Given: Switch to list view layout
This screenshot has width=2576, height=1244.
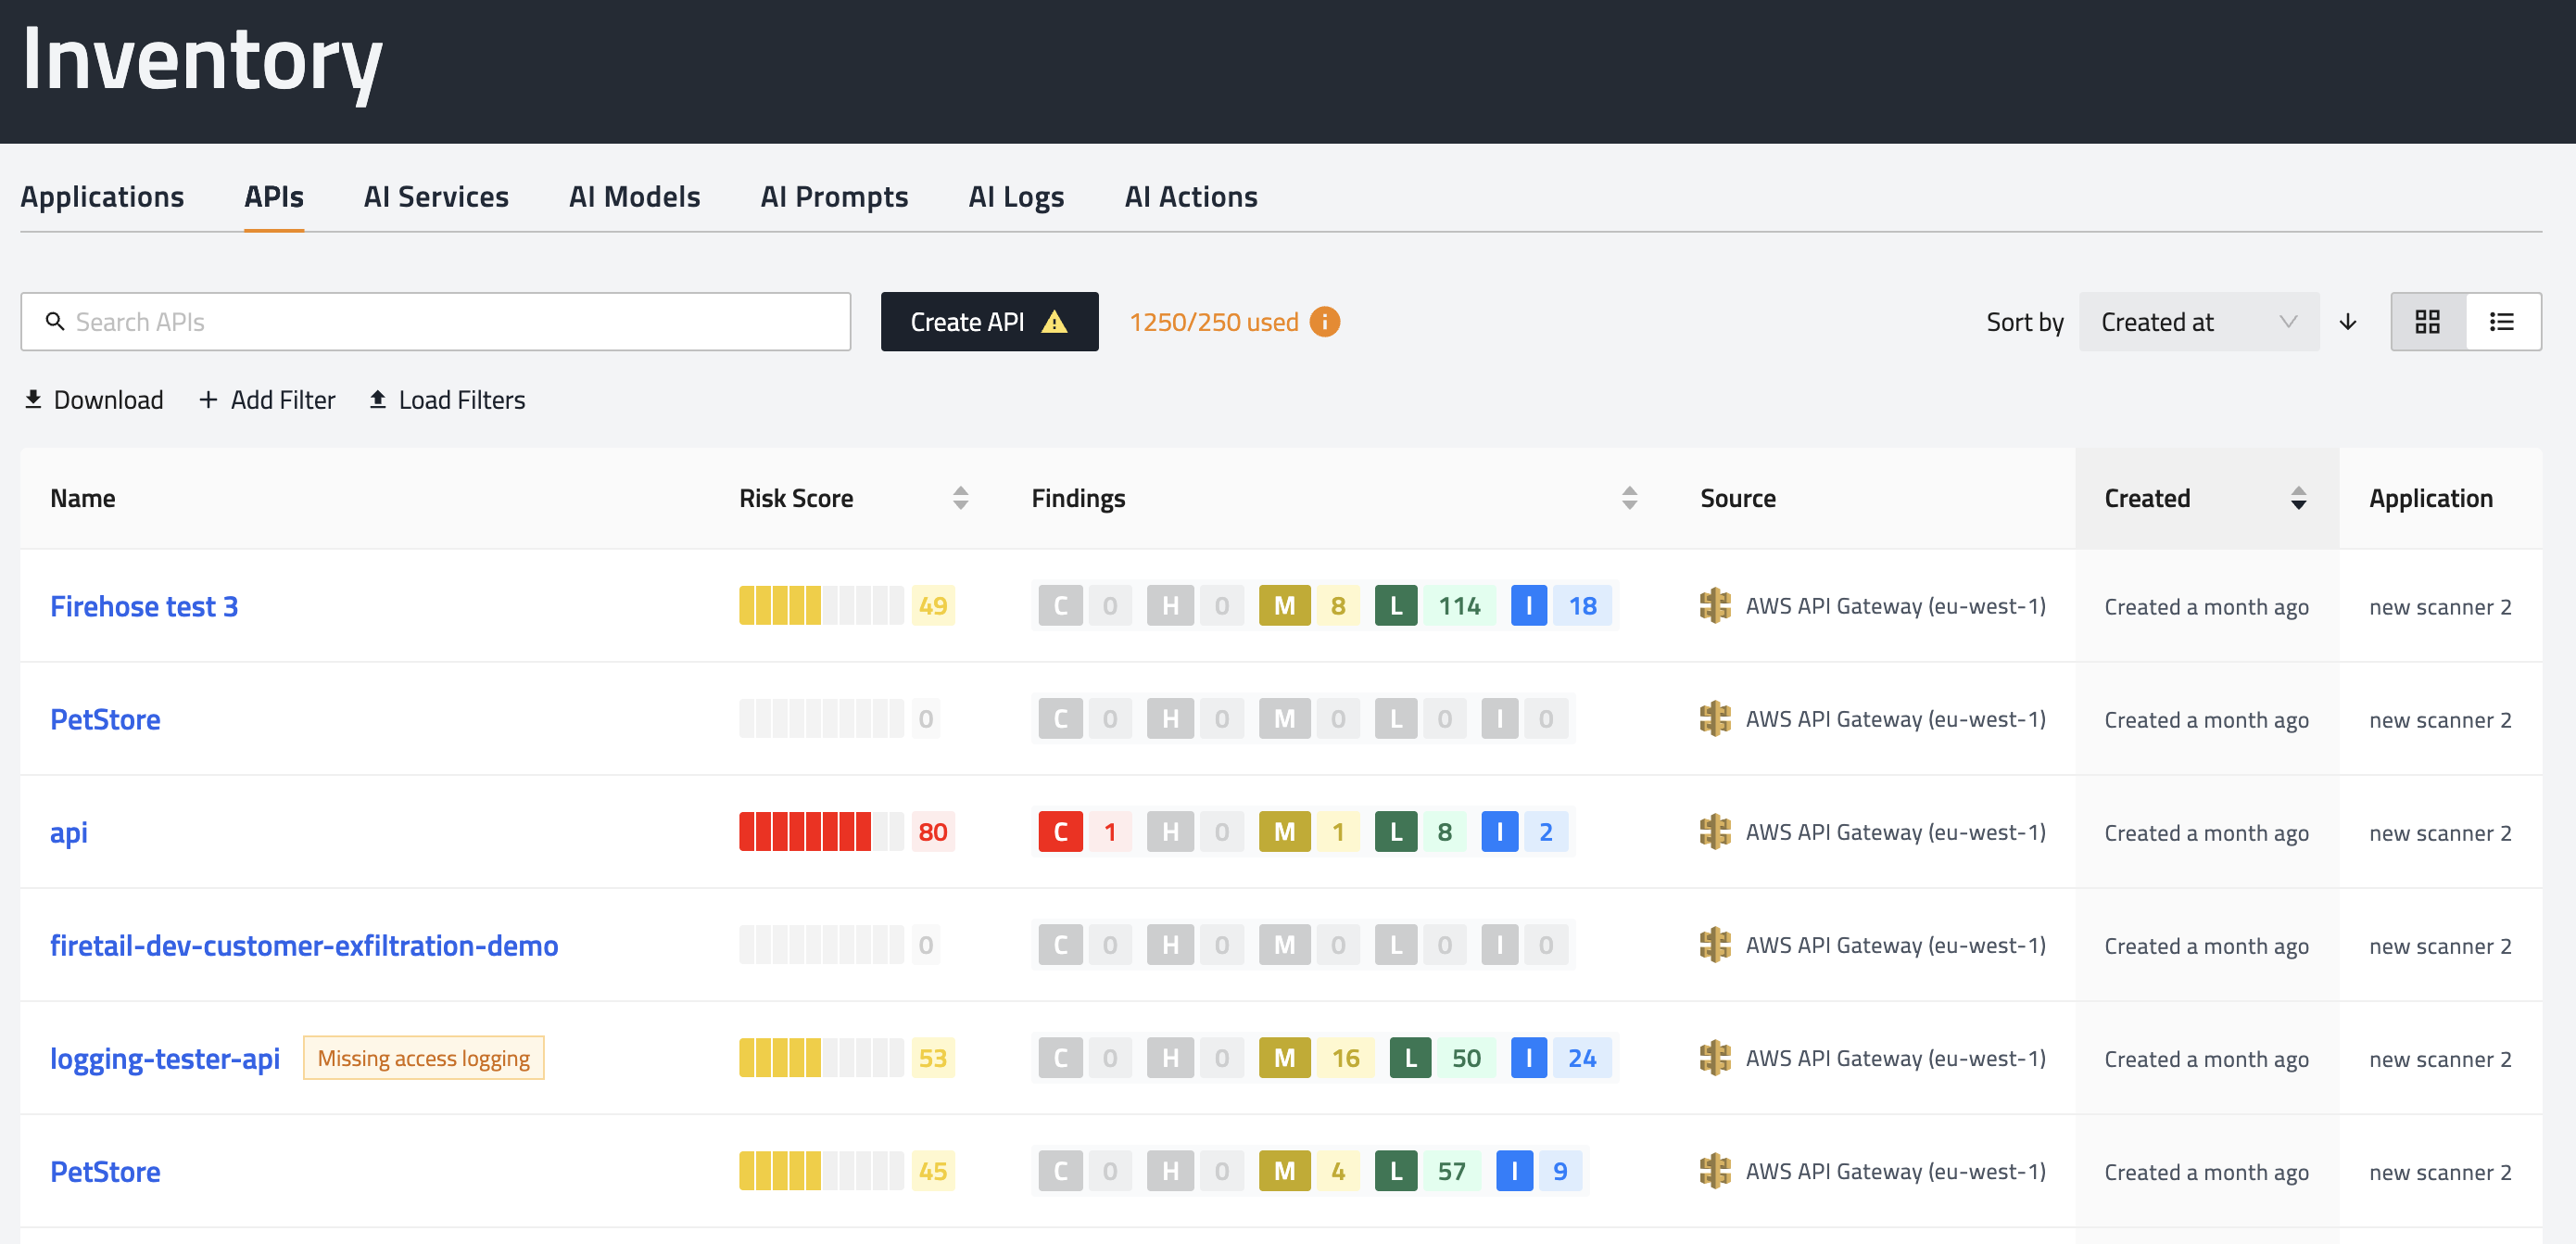Looking at the screenshot, I should click(2502, 322).
